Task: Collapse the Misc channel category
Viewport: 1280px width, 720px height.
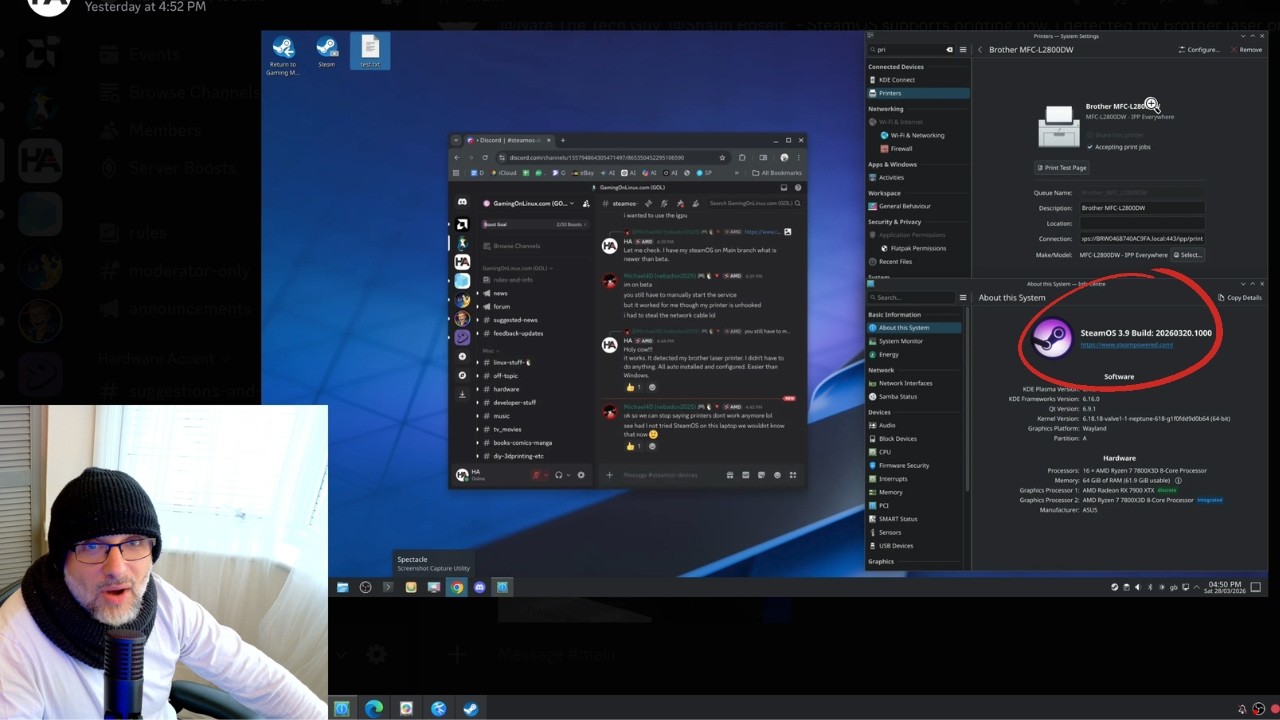Action: click(x=489, y=351)
